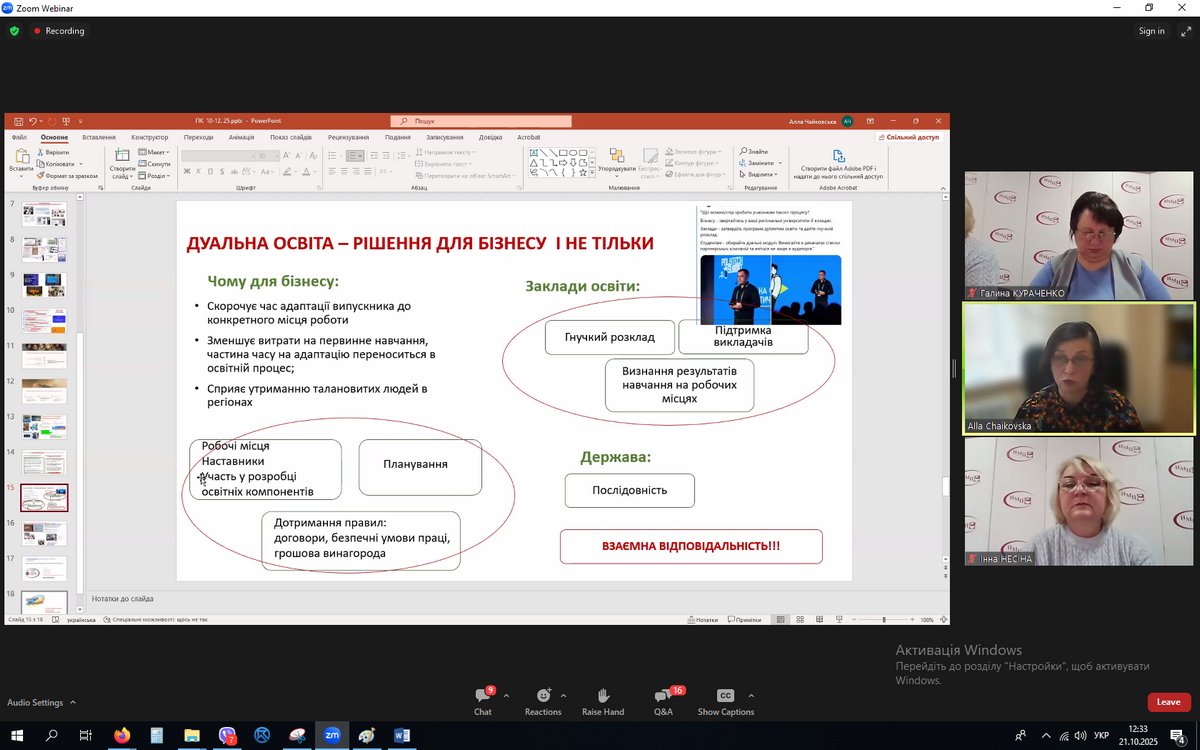Click the Firefox icon in the taskbar

(122, 735)
